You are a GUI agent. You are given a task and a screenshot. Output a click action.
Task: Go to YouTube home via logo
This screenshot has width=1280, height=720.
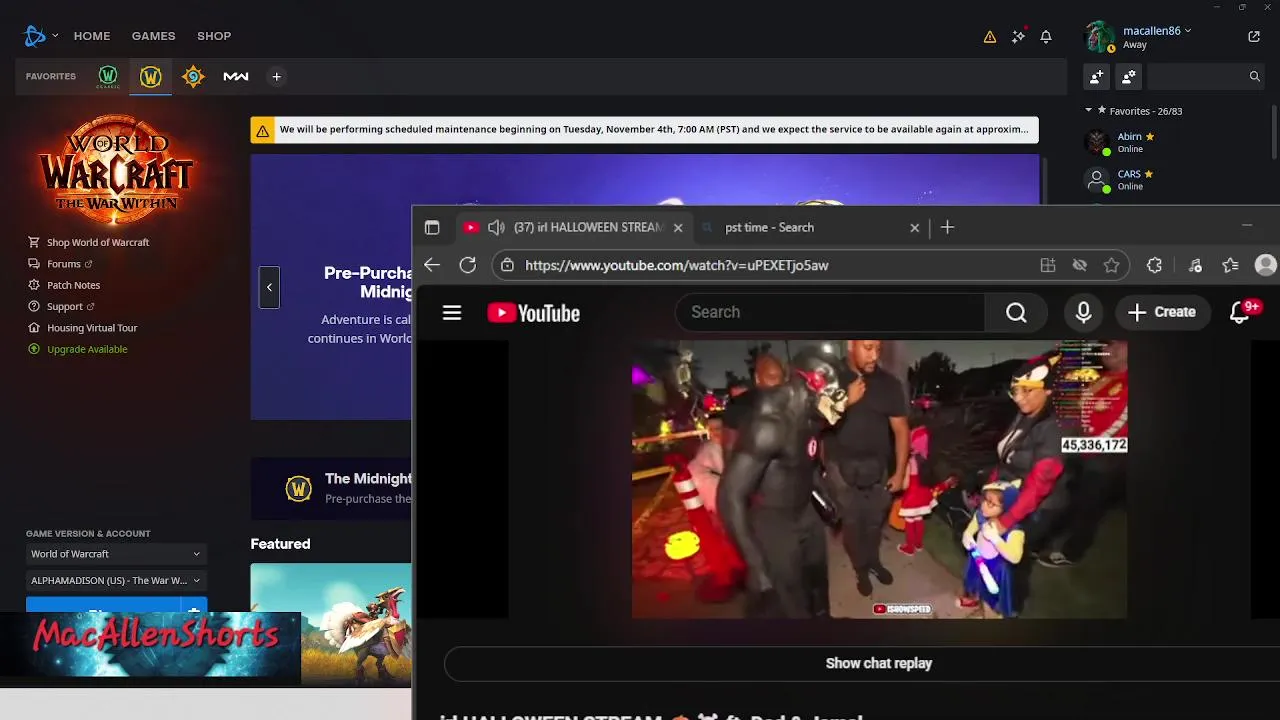[x=533, y=313]
